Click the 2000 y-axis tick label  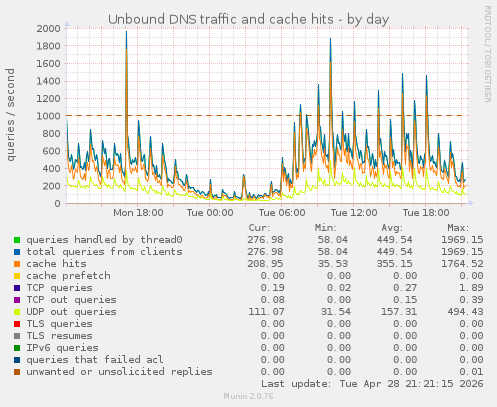[48, 28]
